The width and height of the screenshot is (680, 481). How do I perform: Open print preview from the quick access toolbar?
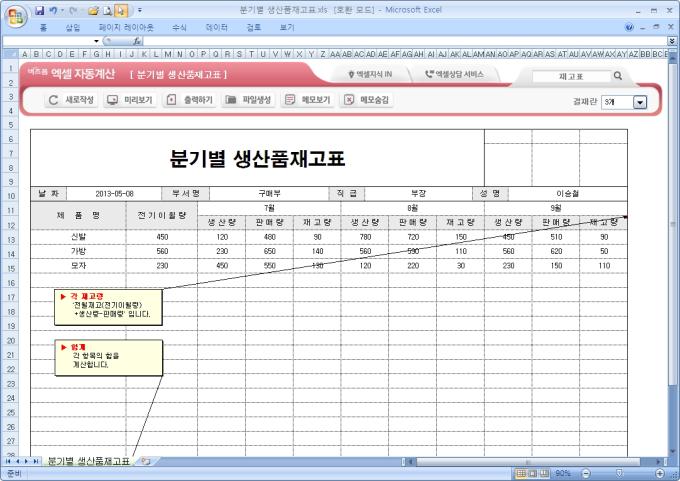tap(108, 11)
